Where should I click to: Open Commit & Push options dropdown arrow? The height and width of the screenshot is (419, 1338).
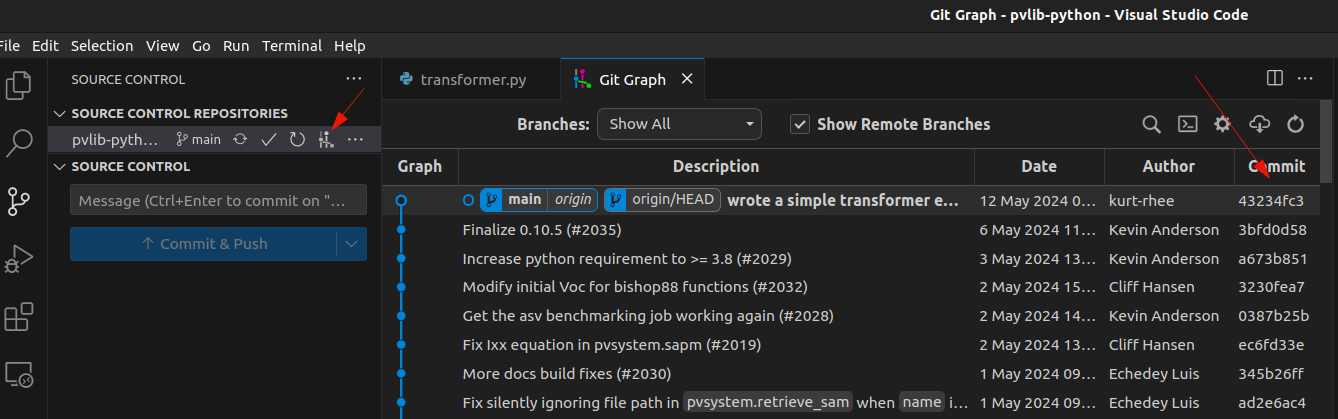[351, 244]
